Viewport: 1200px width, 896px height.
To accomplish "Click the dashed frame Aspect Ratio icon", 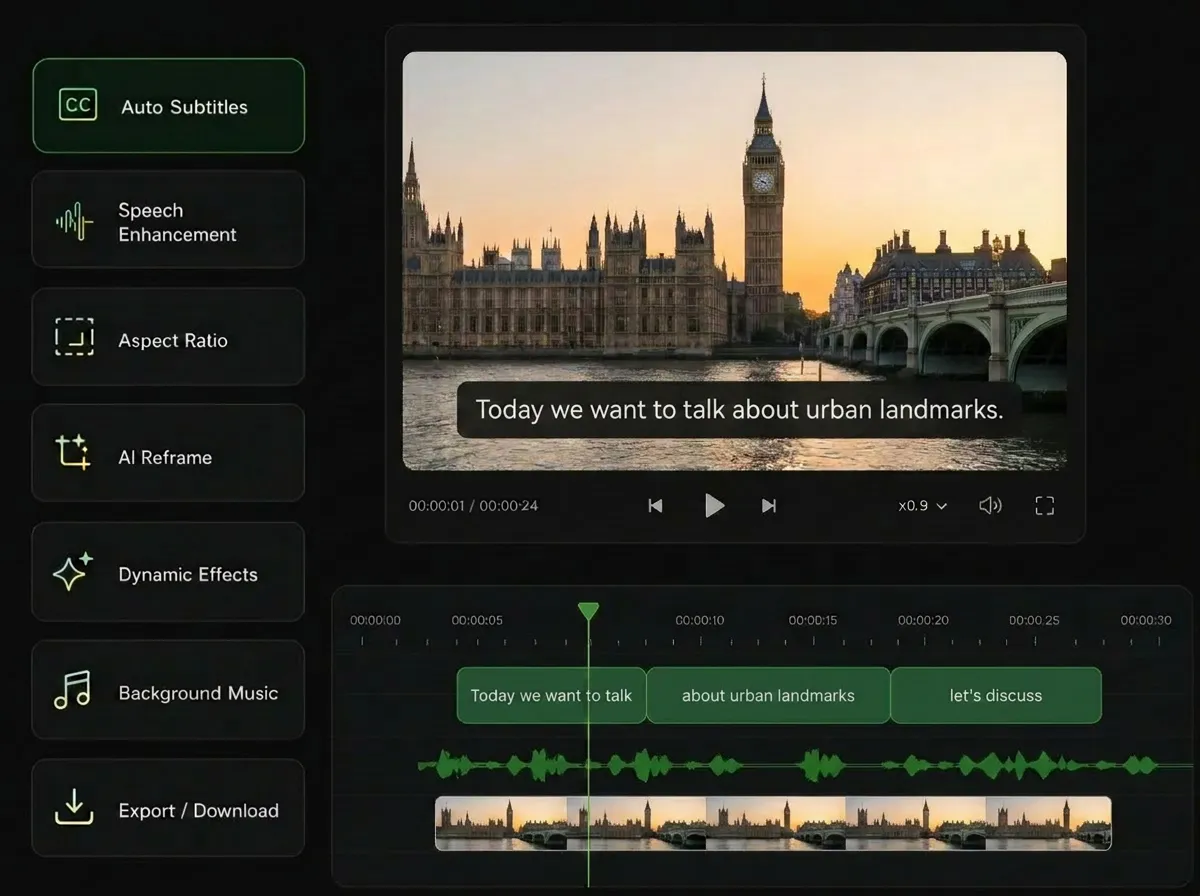I will pyautogui.click(x=74, y=338).
